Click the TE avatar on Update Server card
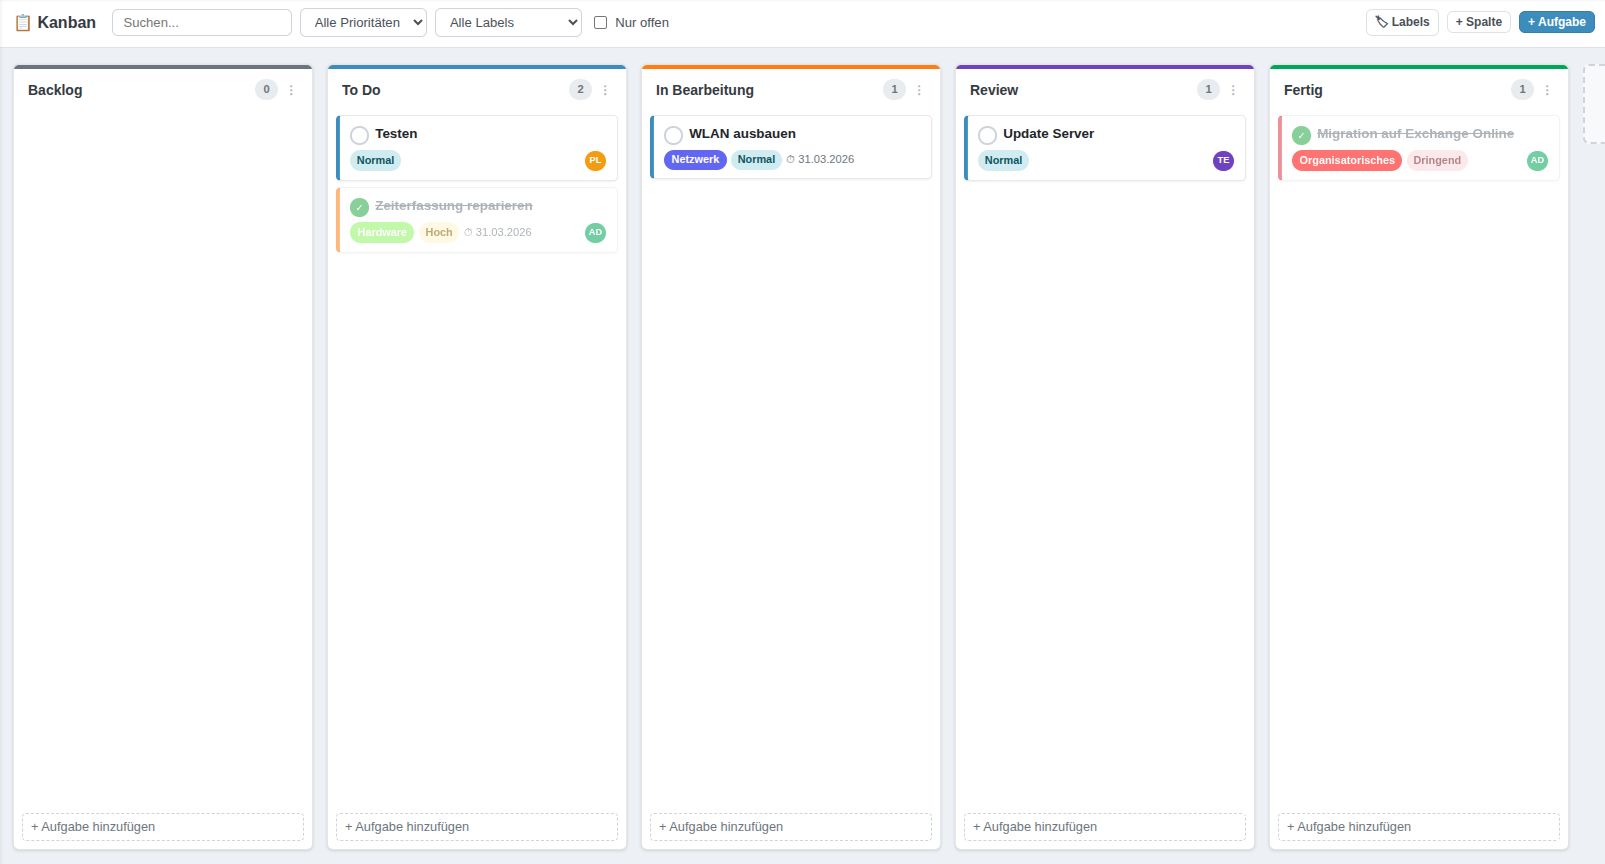This screenshot has height=864, width=1605. (1223, 161)
